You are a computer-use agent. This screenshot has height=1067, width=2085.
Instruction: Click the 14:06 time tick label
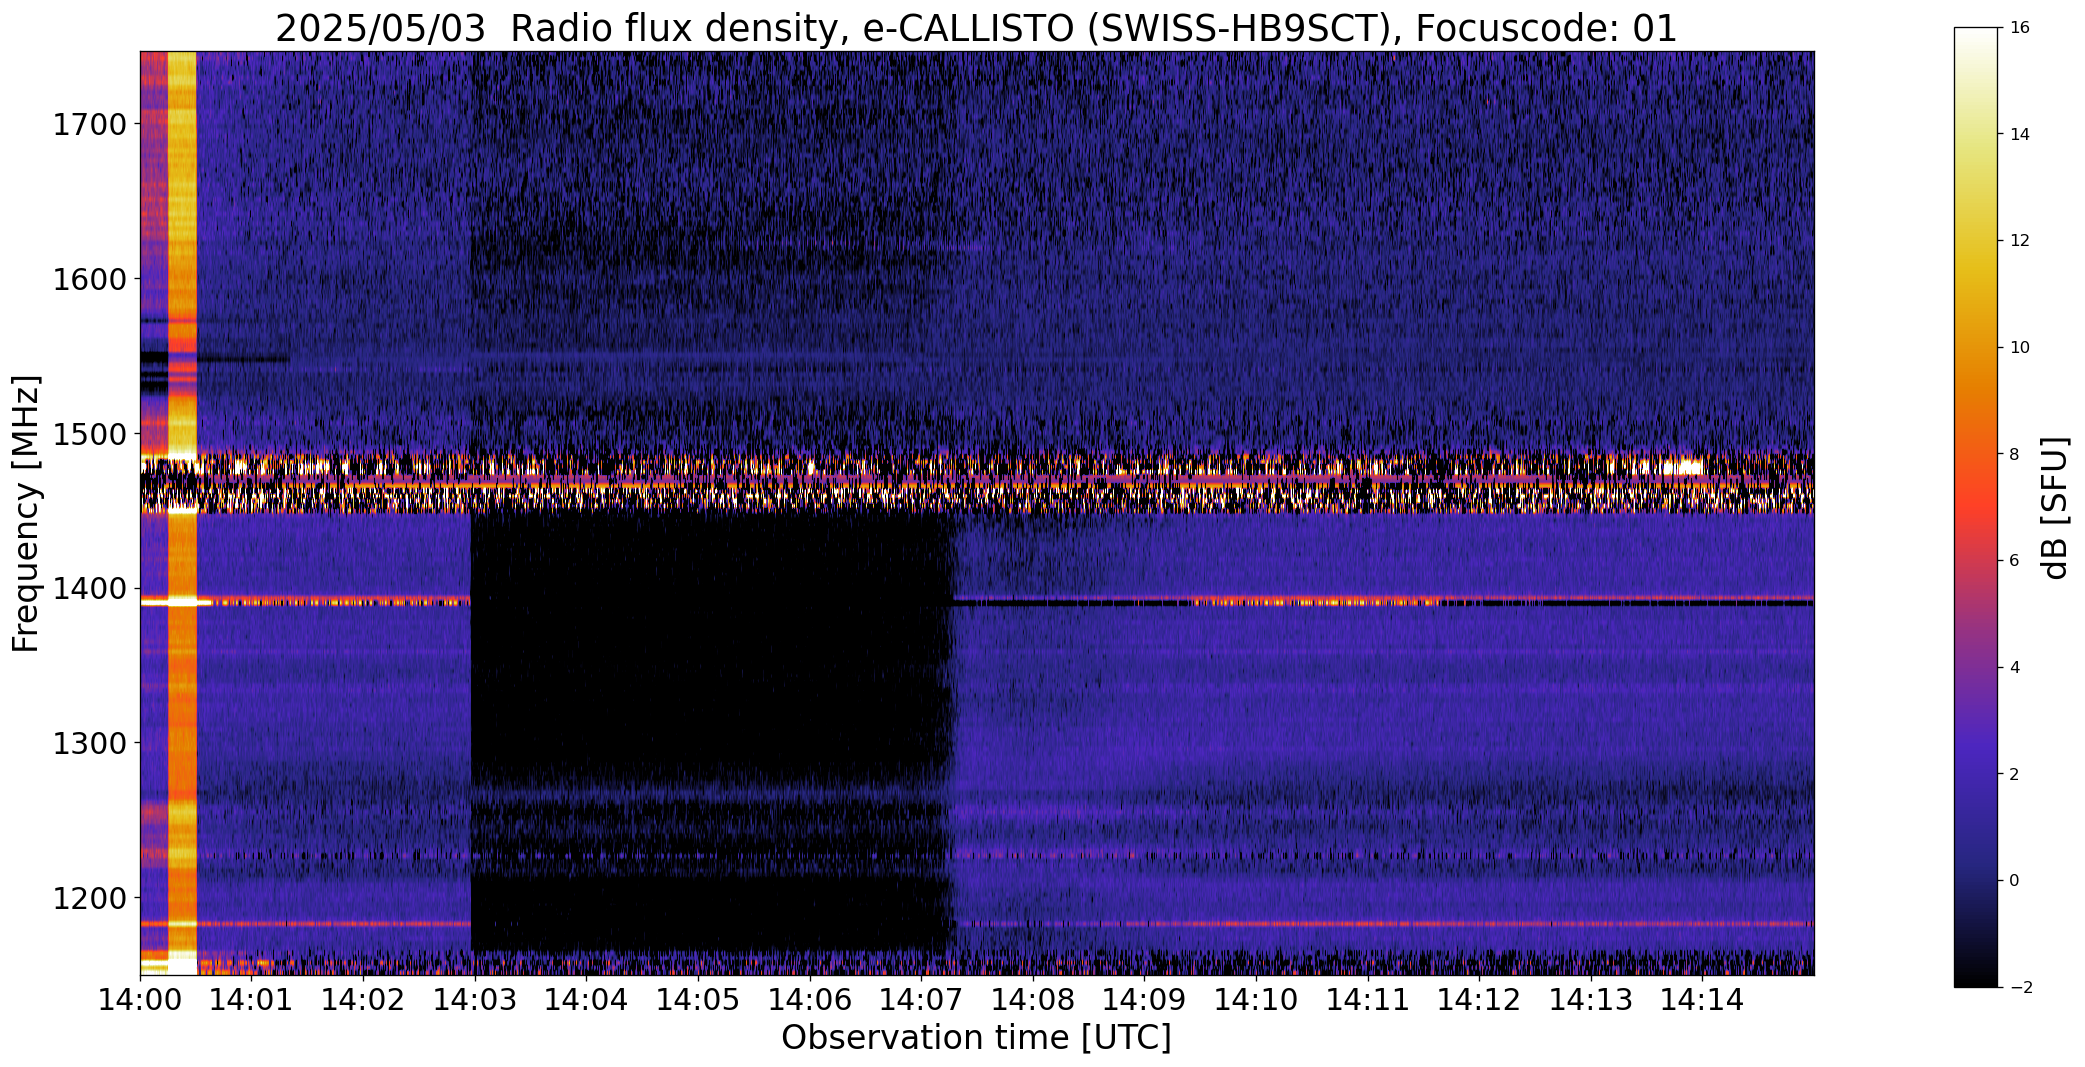[810, 999]
